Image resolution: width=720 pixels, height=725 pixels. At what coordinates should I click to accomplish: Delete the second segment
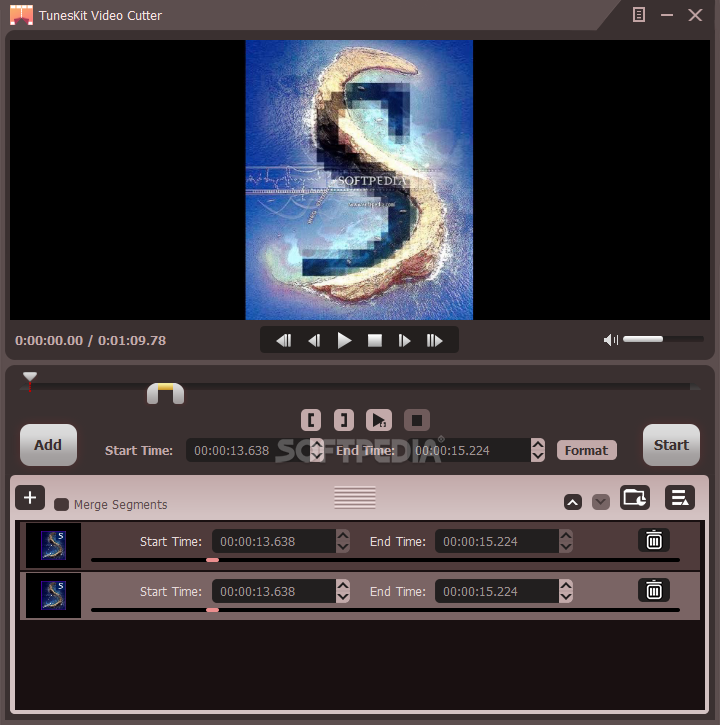[x=653, y=590]
